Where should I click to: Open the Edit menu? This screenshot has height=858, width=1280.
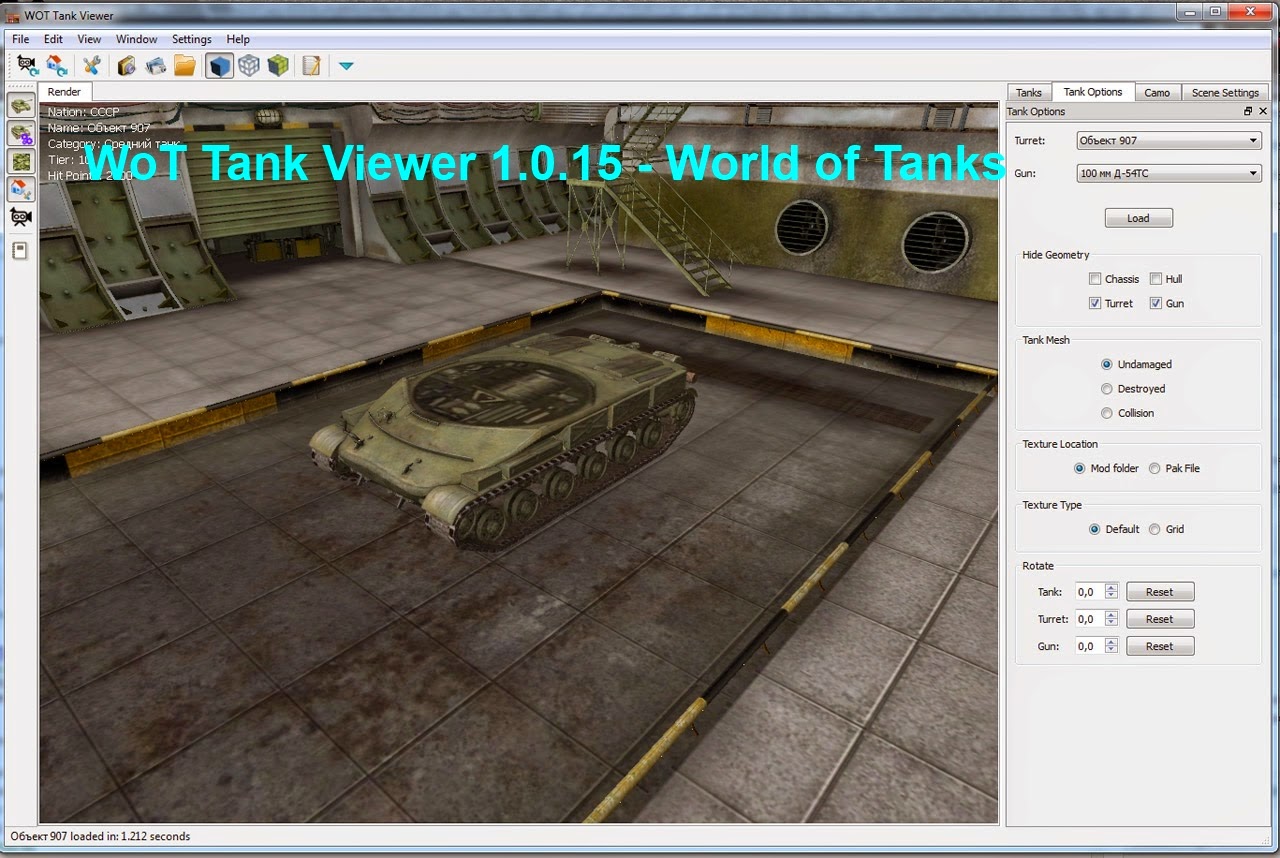coord(53,39)
